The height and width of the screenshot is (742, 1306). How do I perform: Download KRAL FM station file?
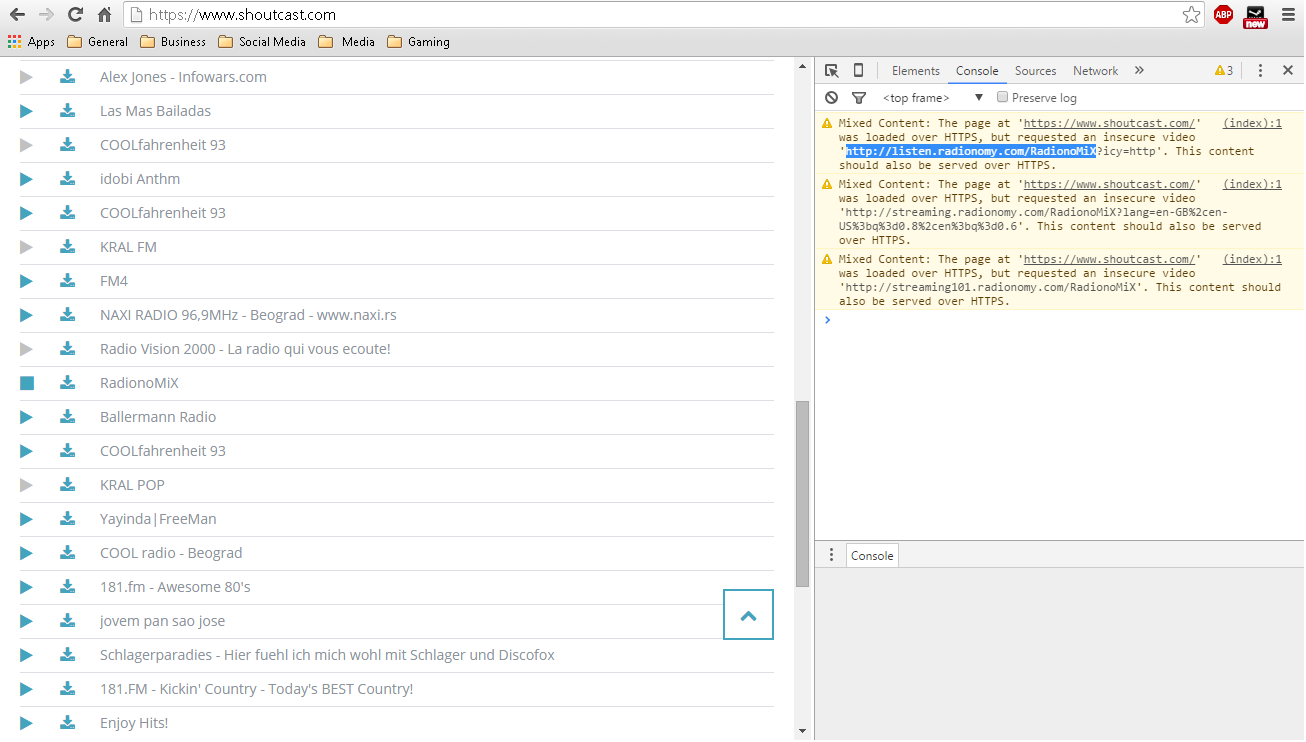click(67, 247)
